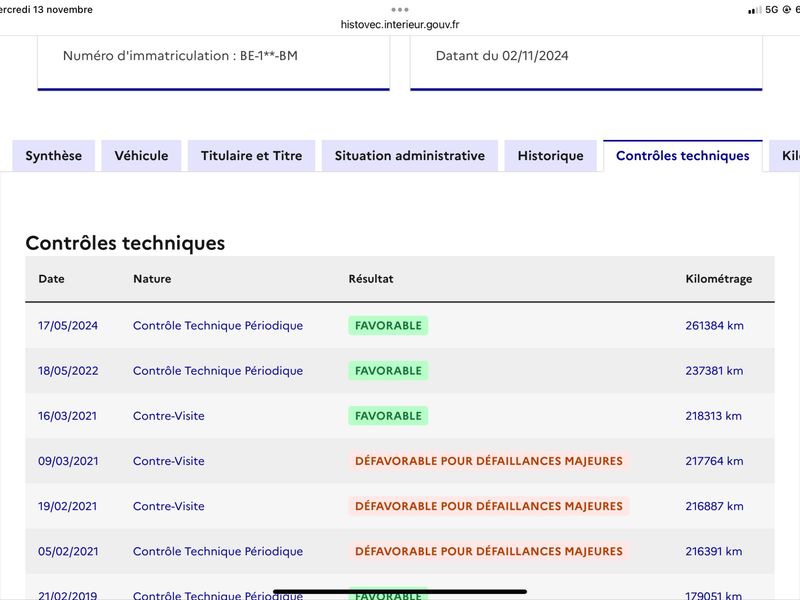The width and height of the screenshot is (800, 600).
Task: Select the 216391 km value
Action: click(714, 552)
